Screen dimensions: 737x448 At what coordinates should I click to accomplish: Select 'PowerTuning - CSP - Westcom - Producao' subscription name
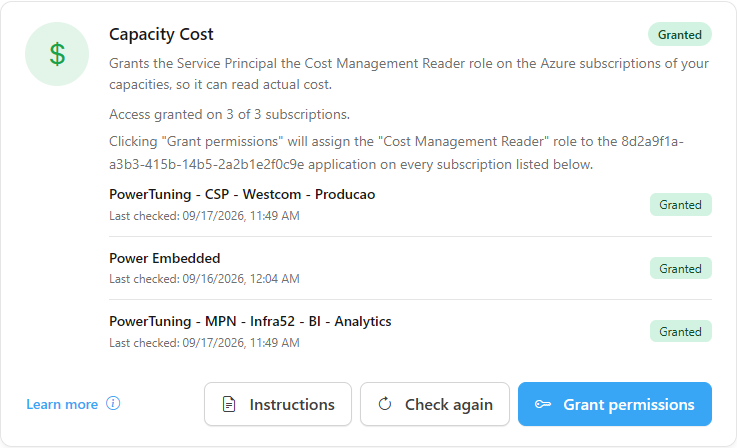242,194
